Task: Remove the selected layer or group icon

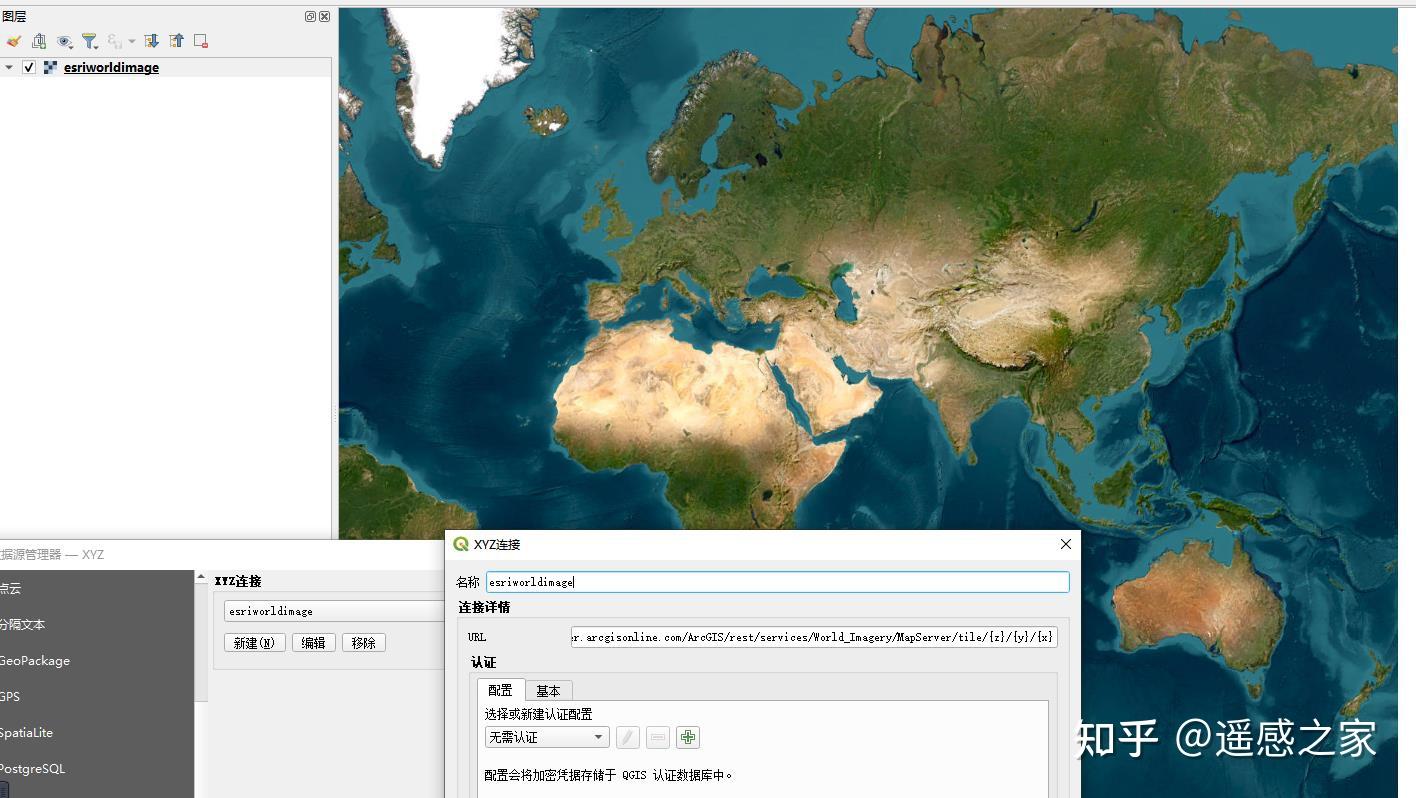Action: coord(201,41)
